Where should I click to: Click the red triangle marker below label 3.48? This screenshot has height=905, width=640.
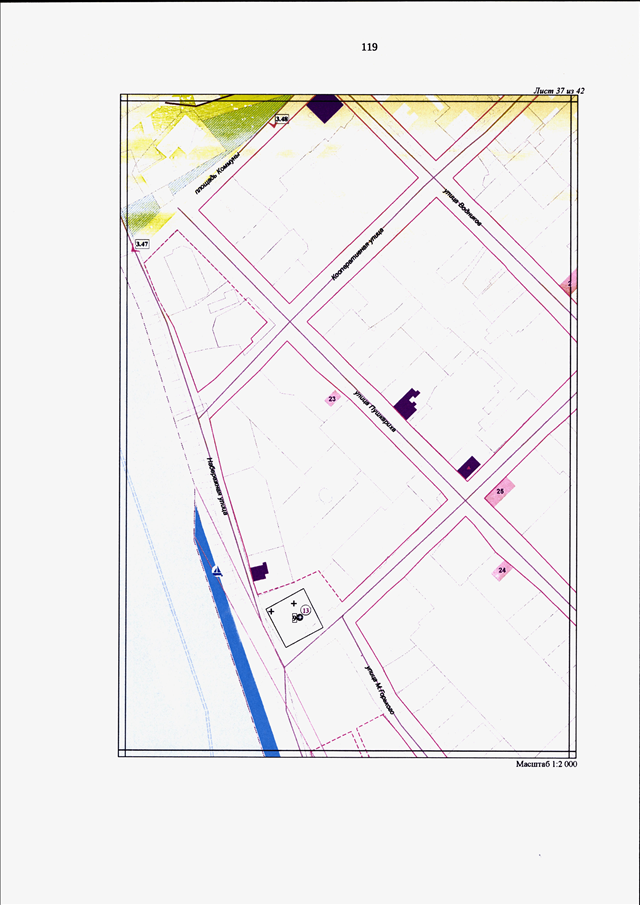point(274,124)
